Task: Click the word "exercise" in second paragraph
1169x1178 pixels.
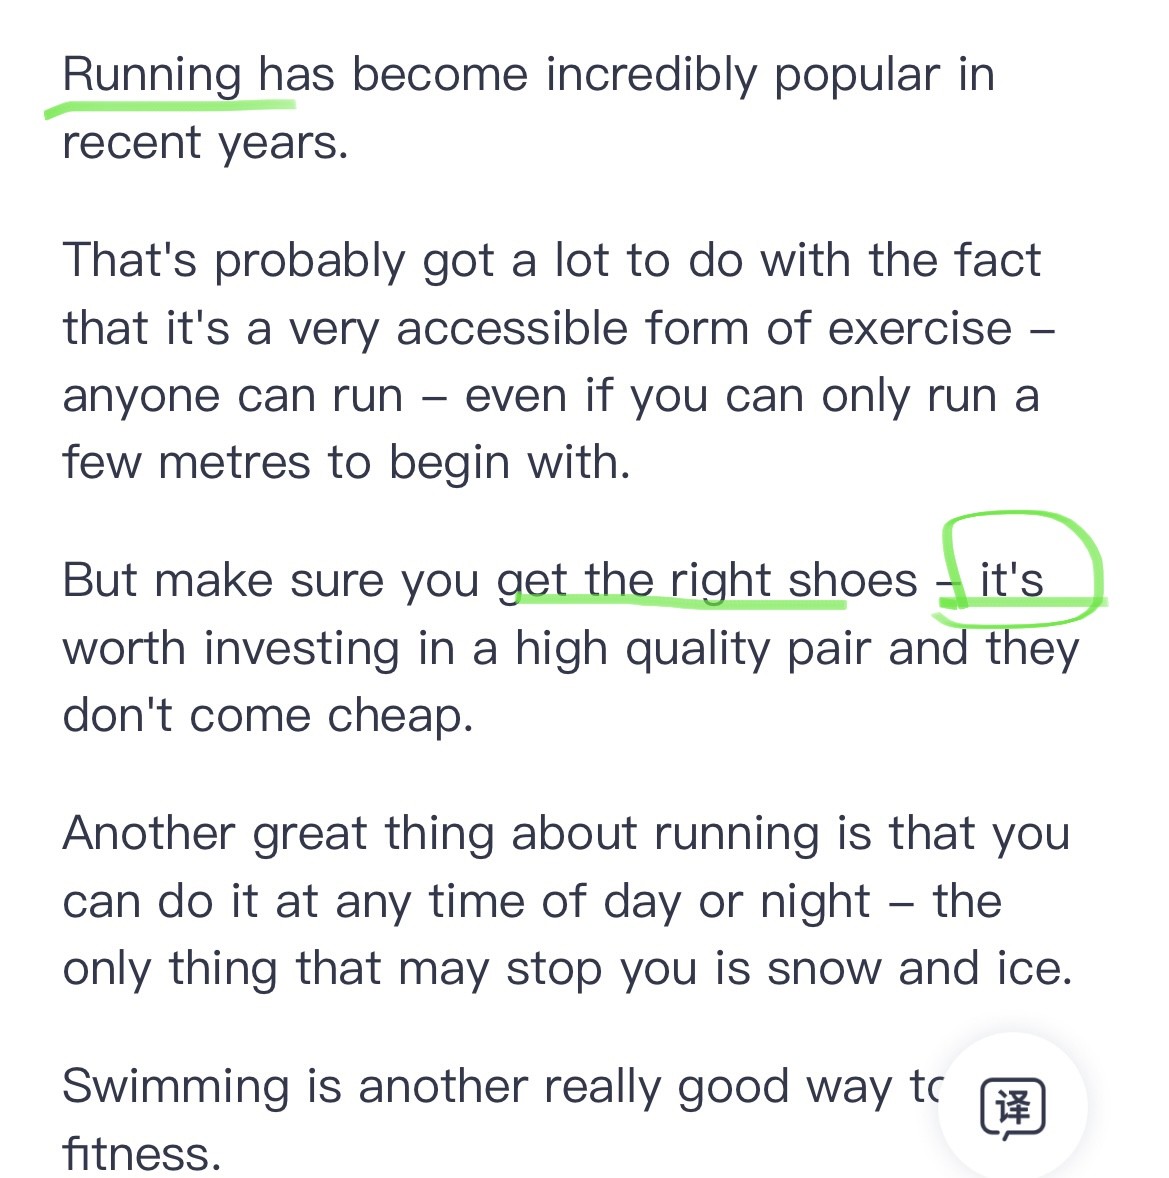Action: 920,329
